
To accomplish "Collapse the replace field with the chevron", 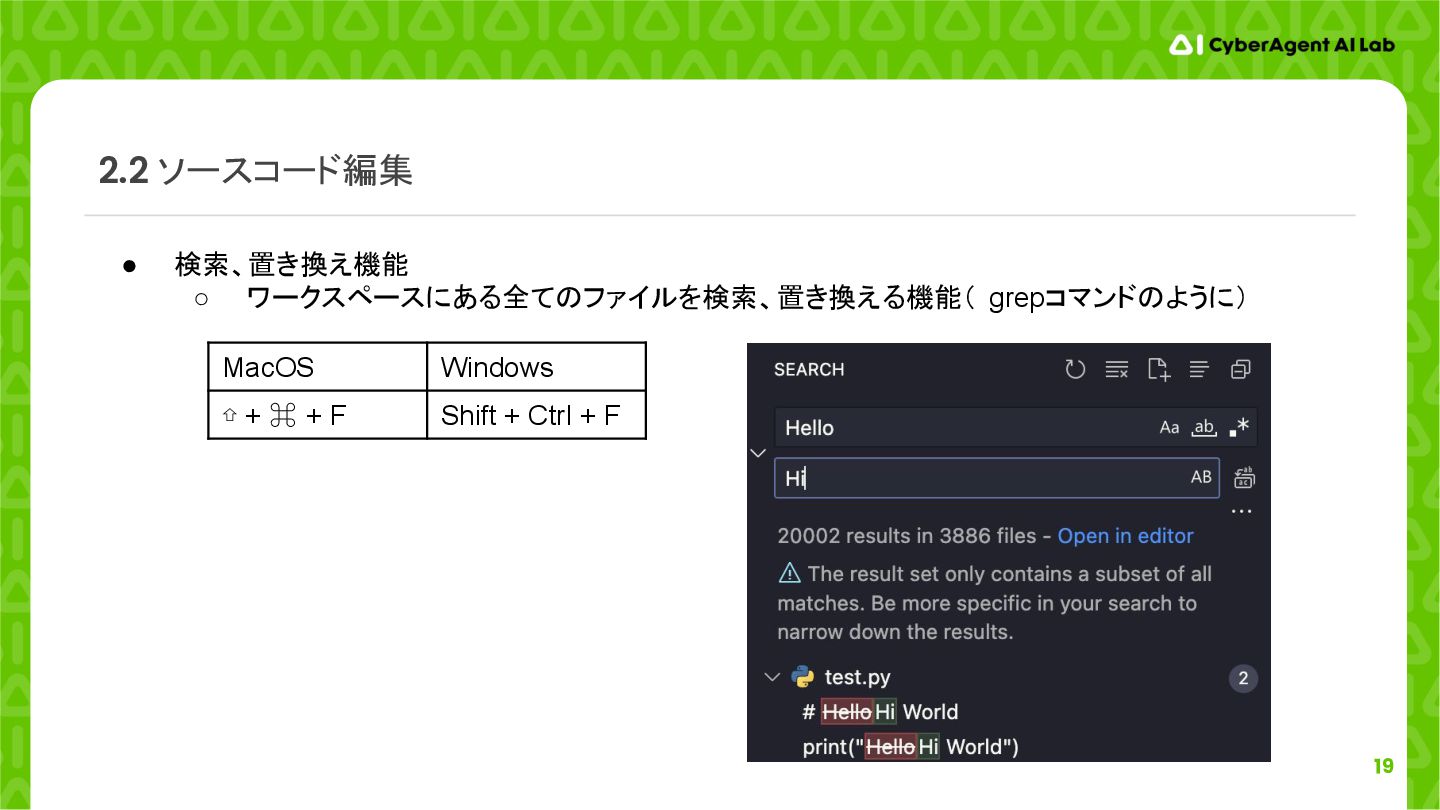I will point(758,453).
